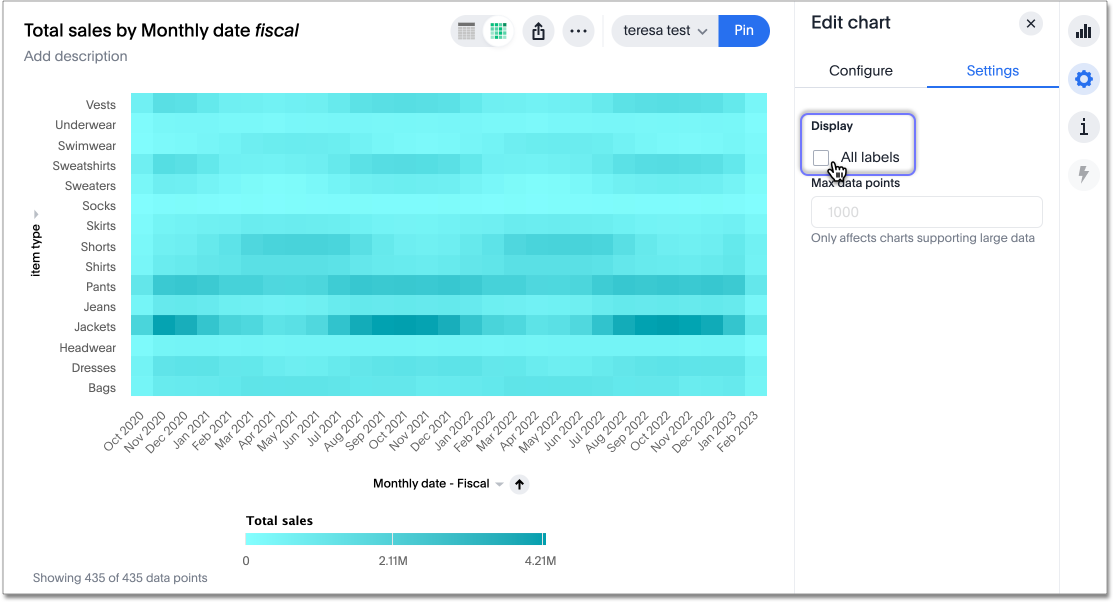Image resolution: width=1114 pixels, height=603 pixels.
Task: Click the more options ellipsis icon
Action: click(x=578, y=31)
